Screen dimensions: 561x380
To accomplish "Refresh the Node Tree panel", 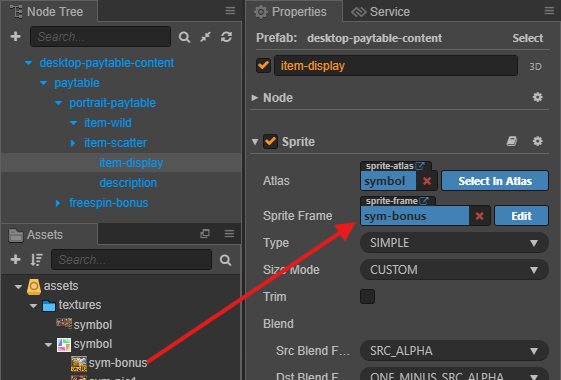I will pyautogui.click(x=226, y=36).
